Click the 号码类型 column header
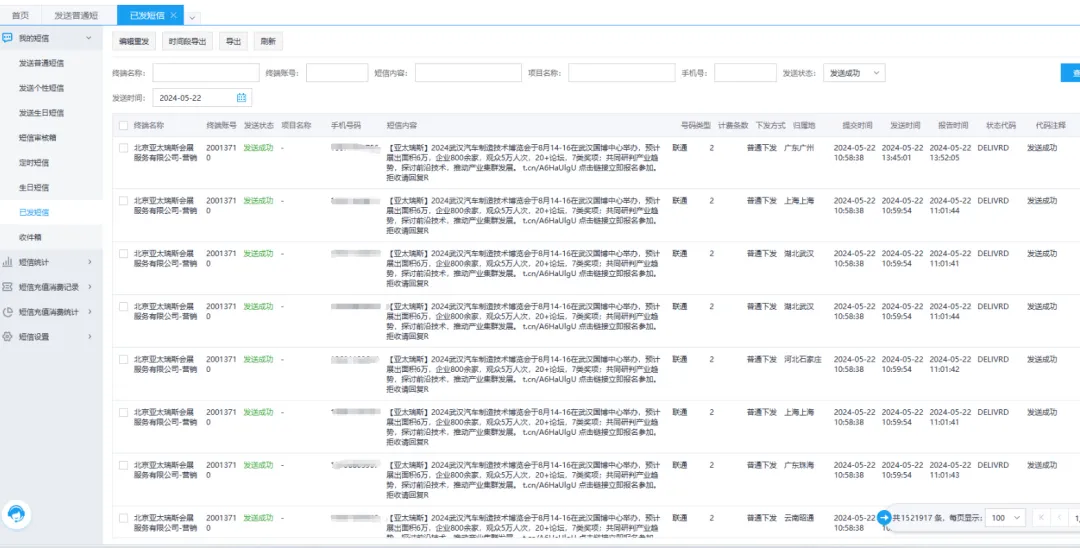Image resolution: width=1080 pixels, height=548 pixels. (696, 125)
